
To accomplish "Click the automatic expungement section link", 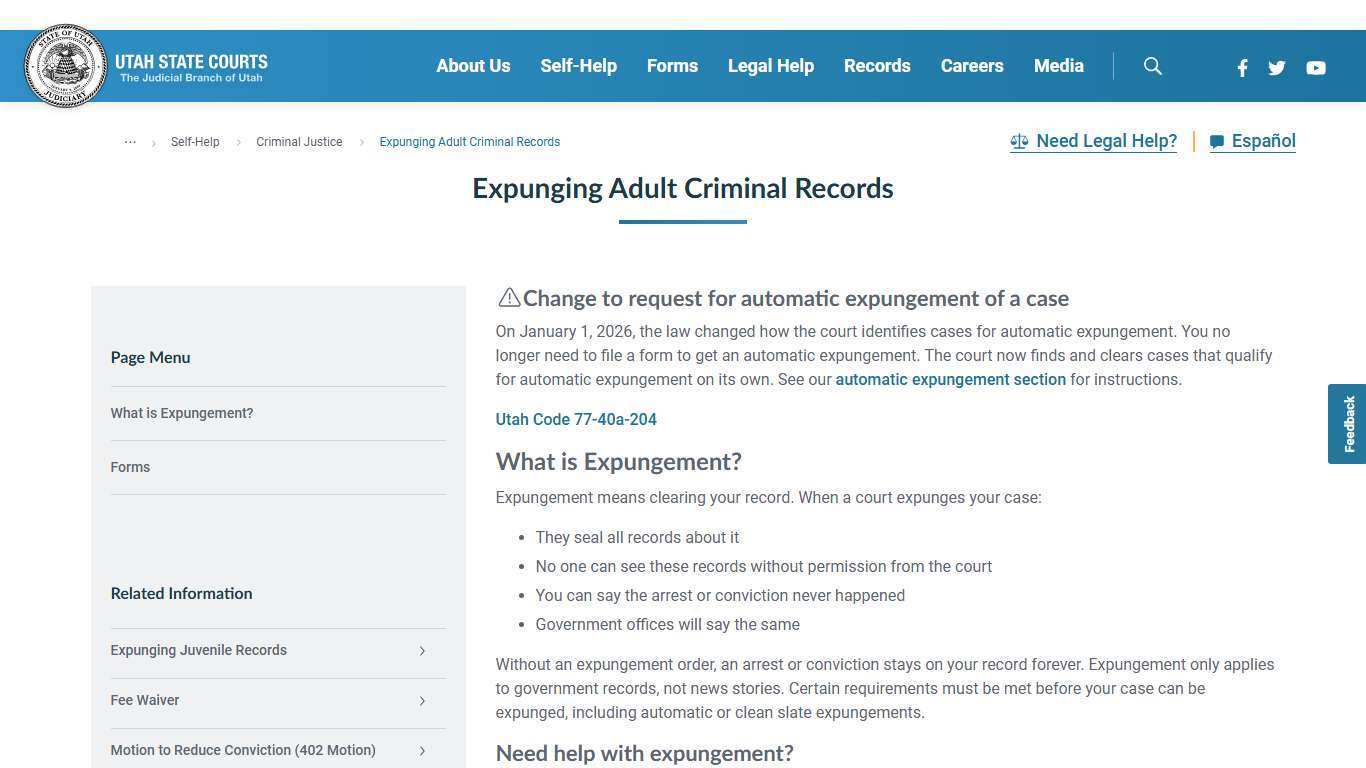I will click(950, 379).
